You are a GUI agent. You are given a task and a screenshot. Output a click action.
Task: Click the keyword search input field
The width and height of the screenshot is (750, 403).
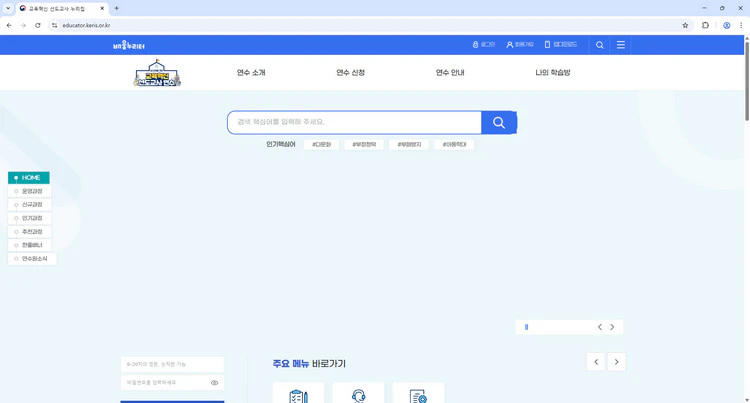pos(355,122)
